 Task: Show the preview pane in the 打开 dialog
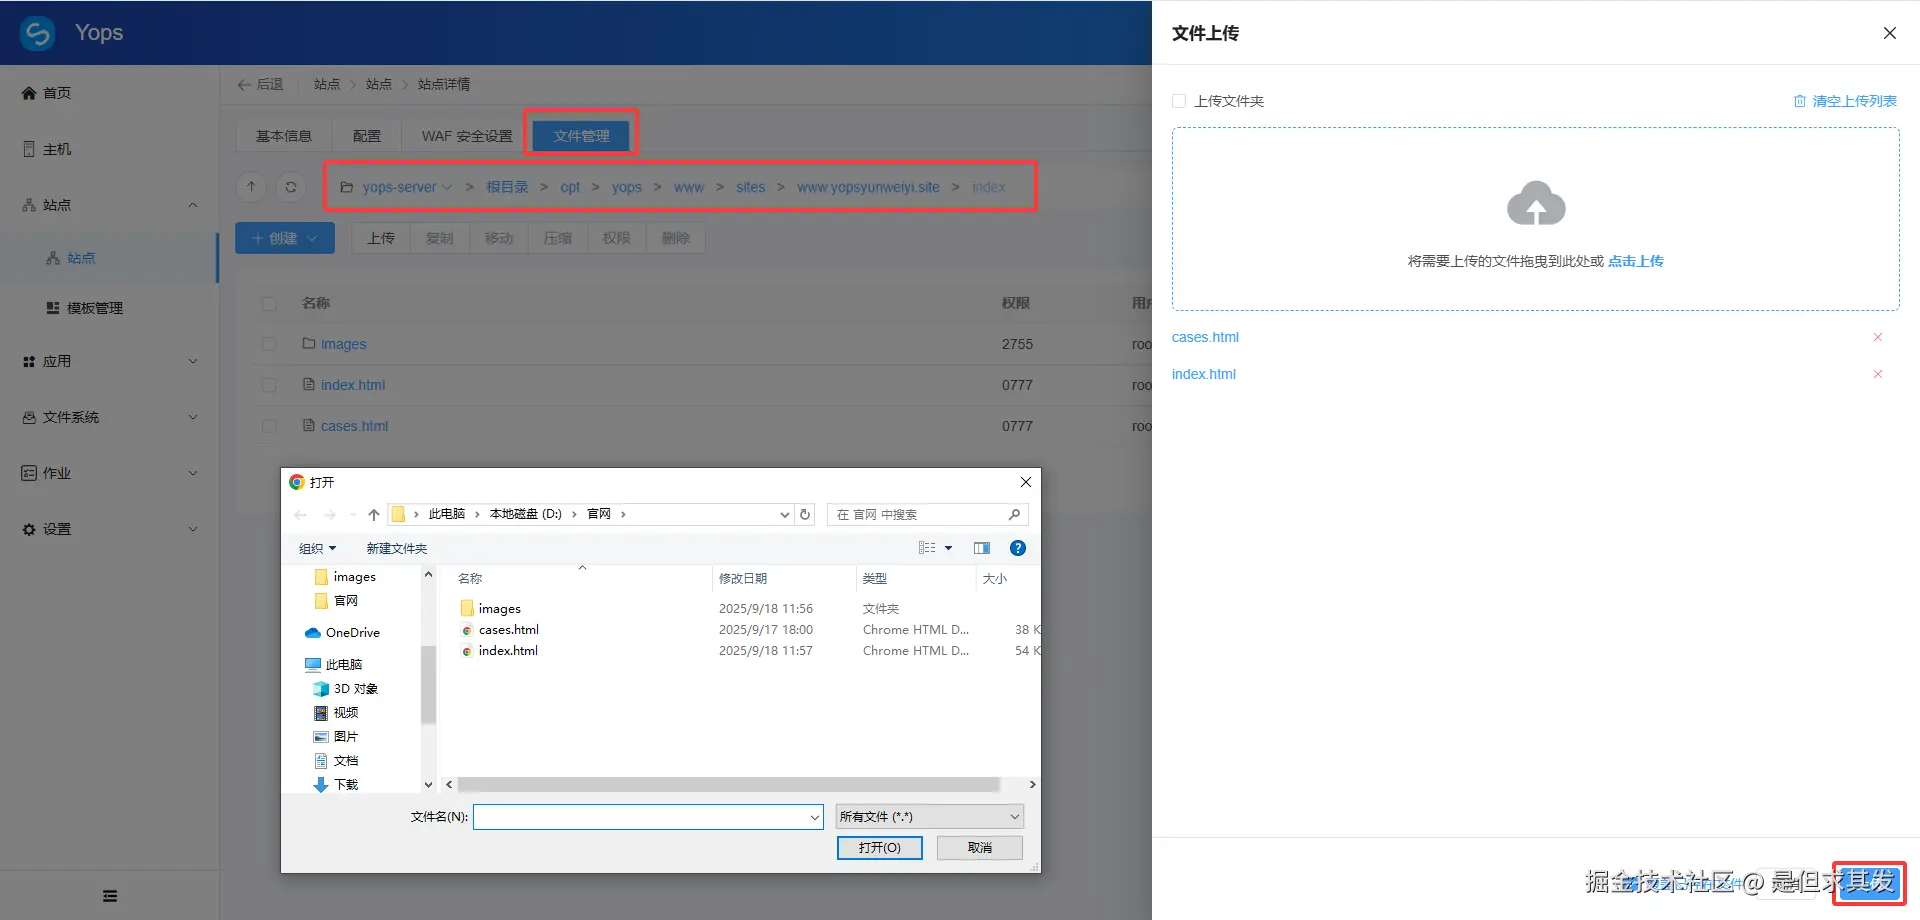(x=982, y=548)
